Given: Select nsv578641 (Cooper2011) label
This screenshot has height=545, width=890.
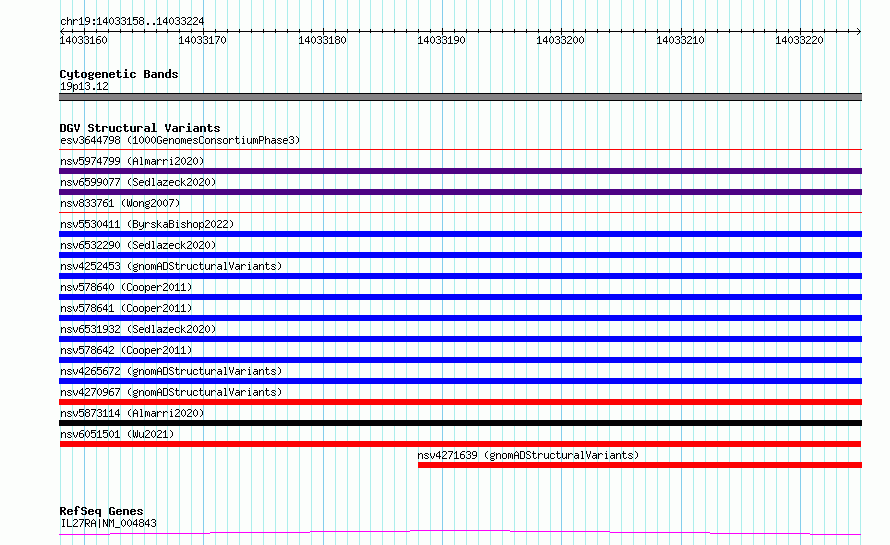Looking at the screenshot, I should pos(126,308).
